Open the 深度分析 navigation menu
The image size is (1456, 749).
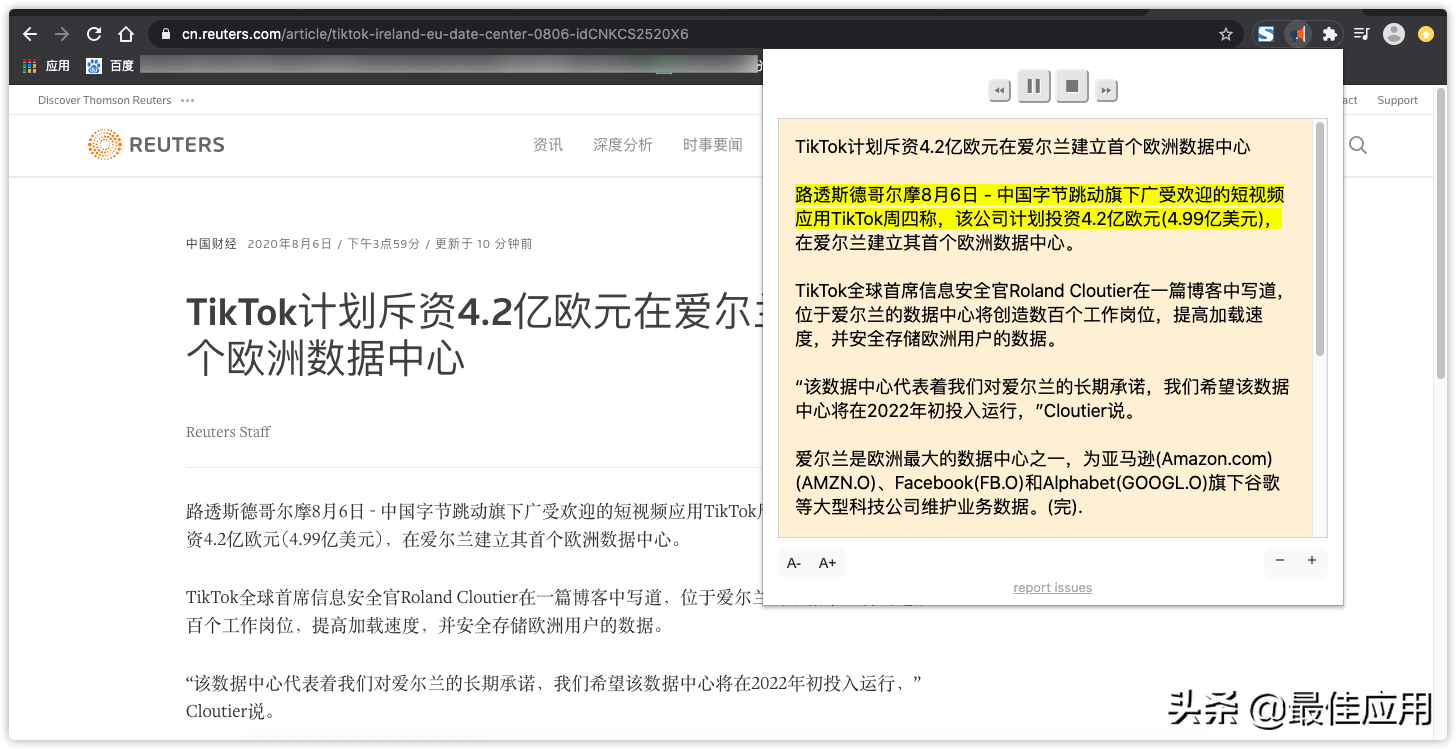click(623, 145)
